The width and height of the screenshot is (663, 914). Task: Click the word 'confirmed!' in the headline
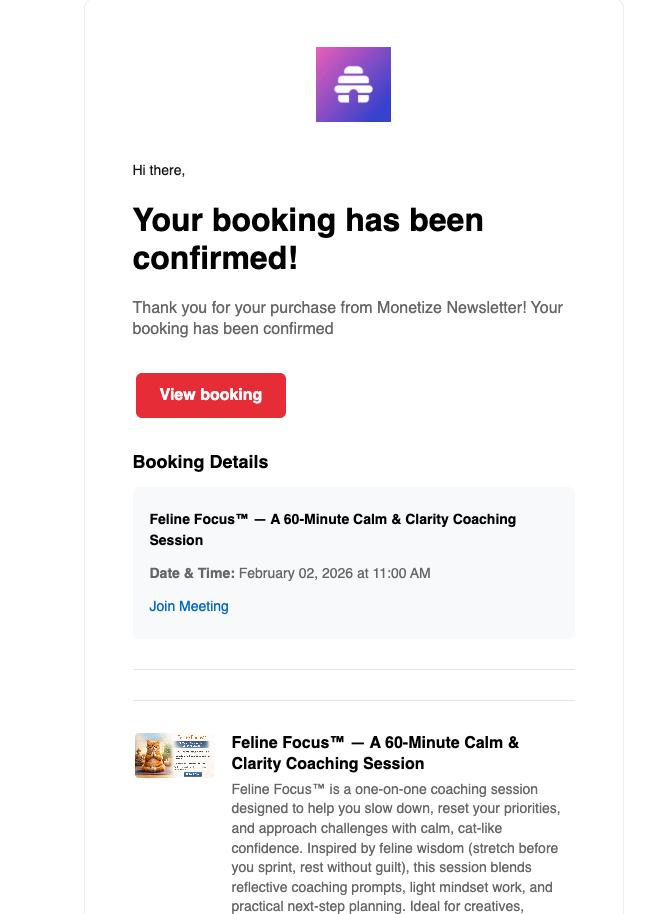tap(215, 258)
